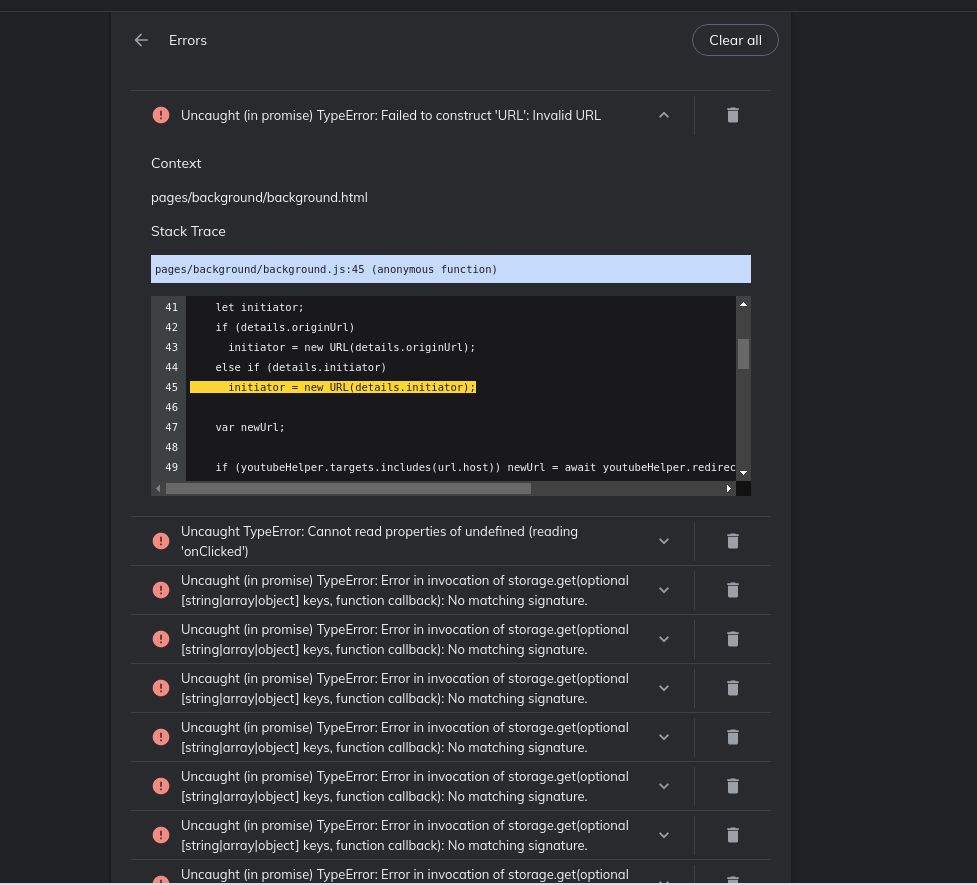Expand the fourth storage.get error entry
The width and height of the screenshot is (977, 885).
[663, 737]
